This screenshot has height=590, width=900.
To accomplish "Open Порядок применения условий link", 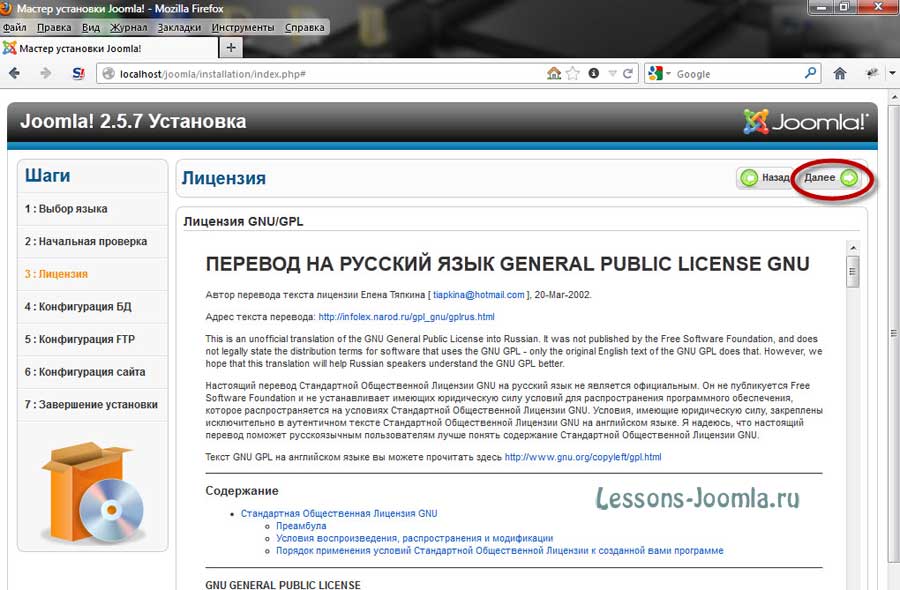I will click(x=499, y=550).
